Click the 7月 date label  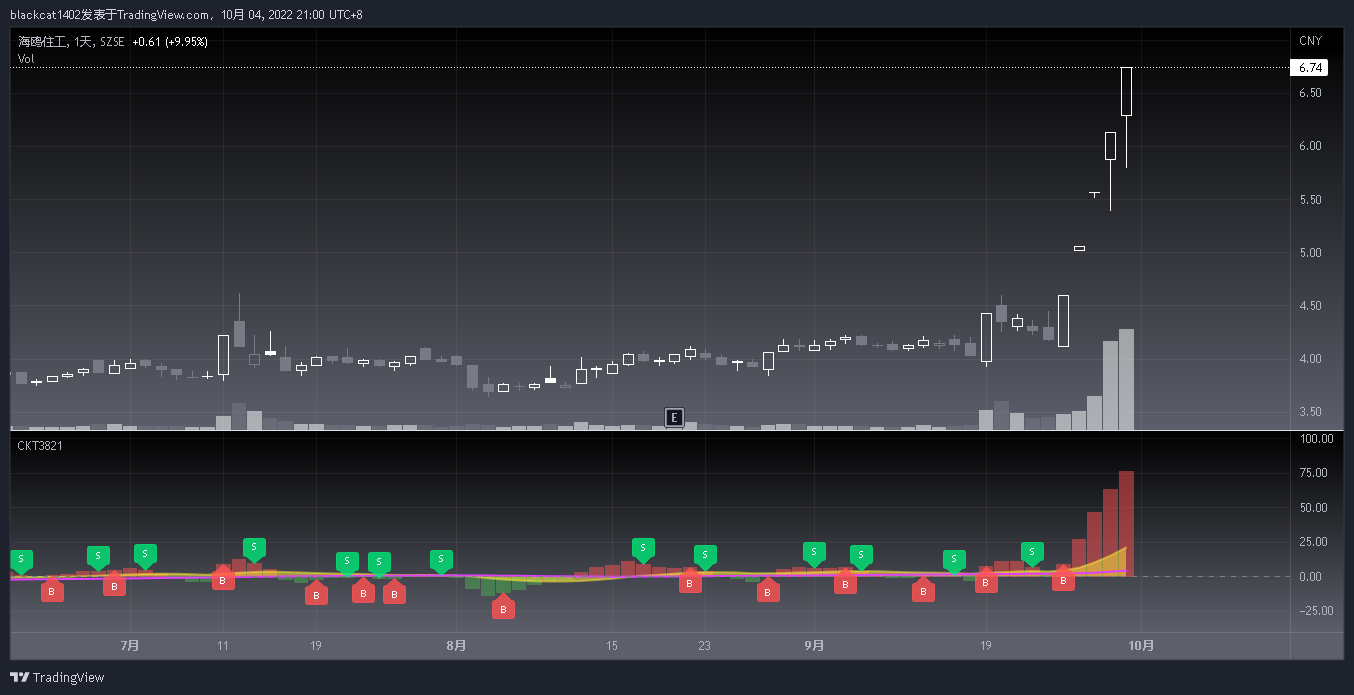coord(129,646)
